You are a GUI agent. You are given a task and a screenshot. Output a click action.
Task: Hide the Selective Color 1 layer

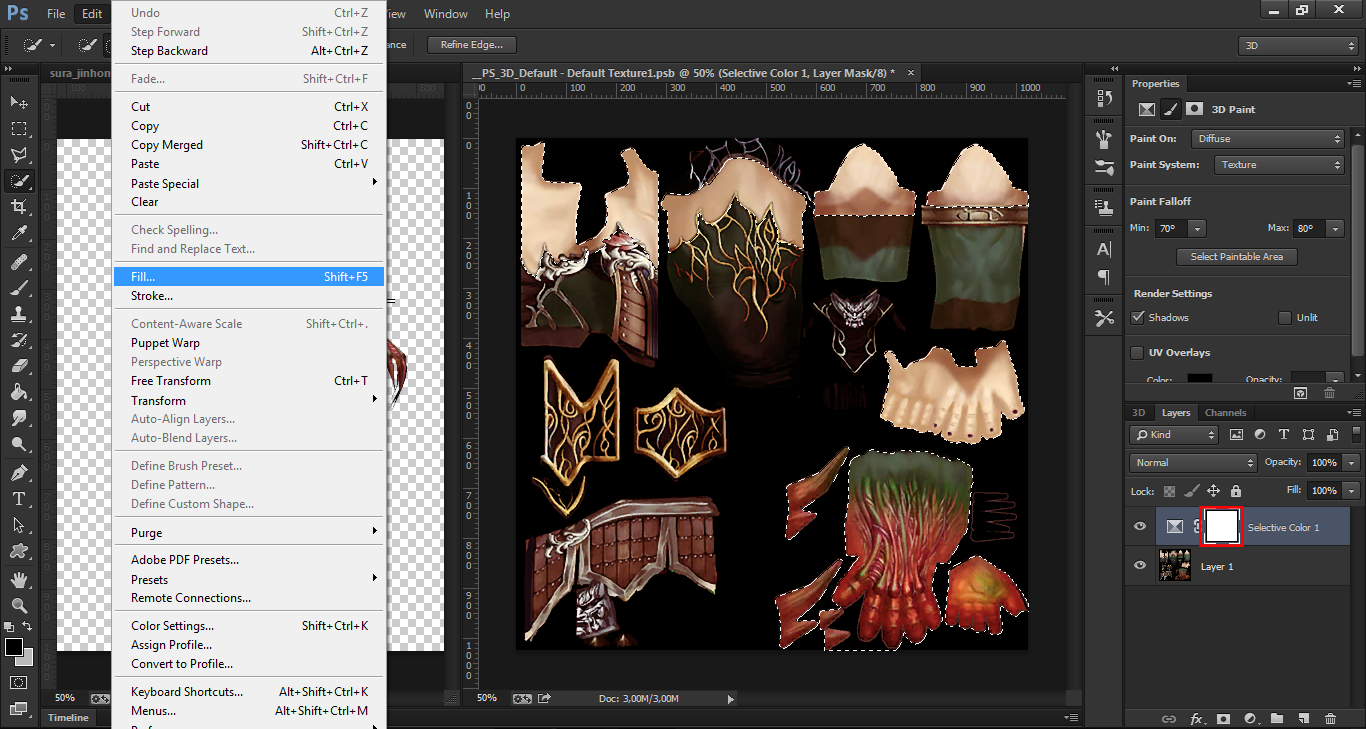click(1140, 527)
